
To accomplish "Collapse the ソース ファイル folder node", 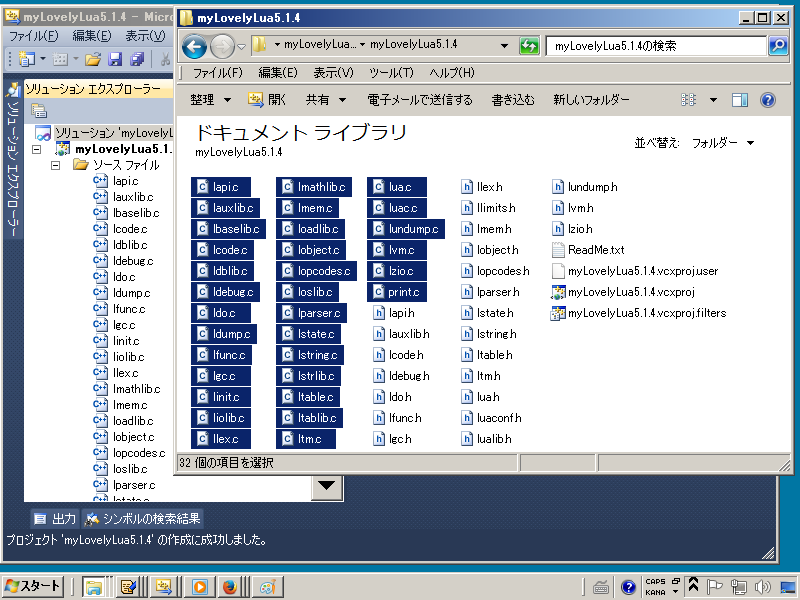I will pos(56,165).
